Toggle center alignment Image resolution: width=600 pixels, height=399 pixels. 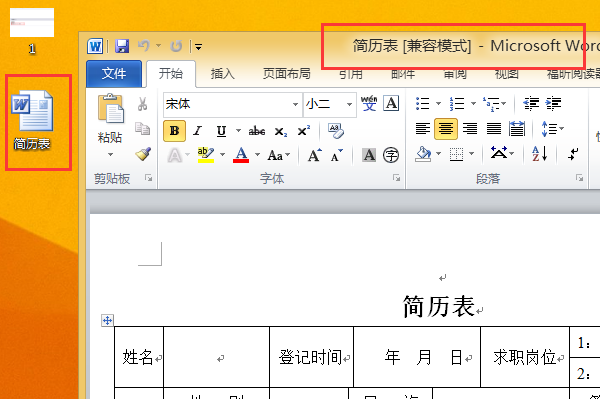(445, 129)
